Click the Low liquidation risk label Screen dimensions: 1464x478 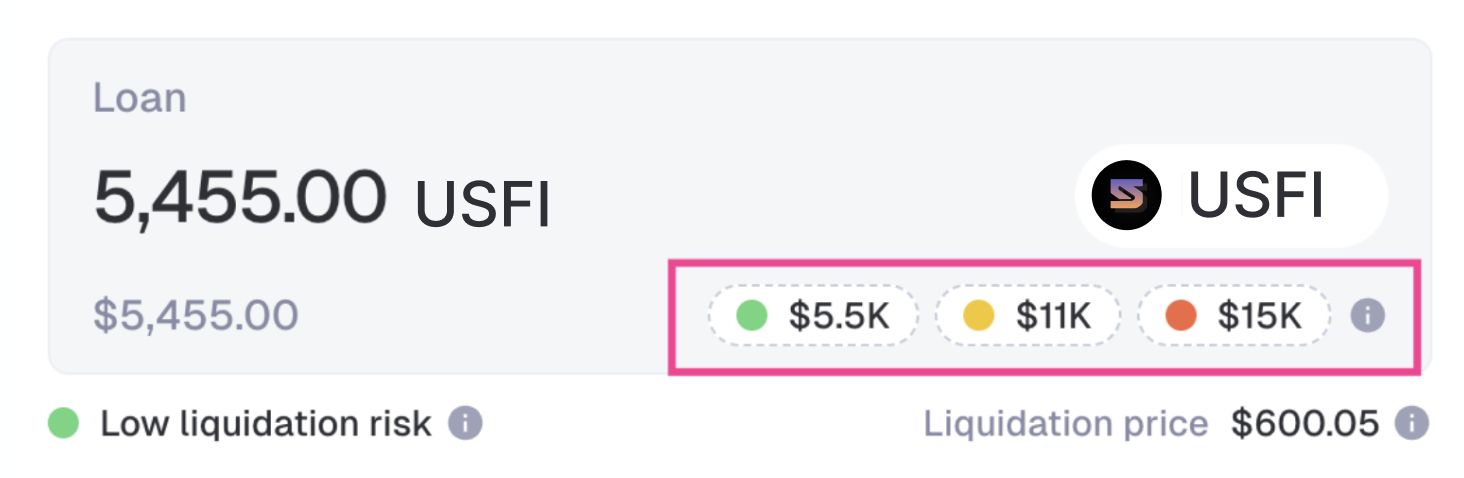(x=266, y=424)
